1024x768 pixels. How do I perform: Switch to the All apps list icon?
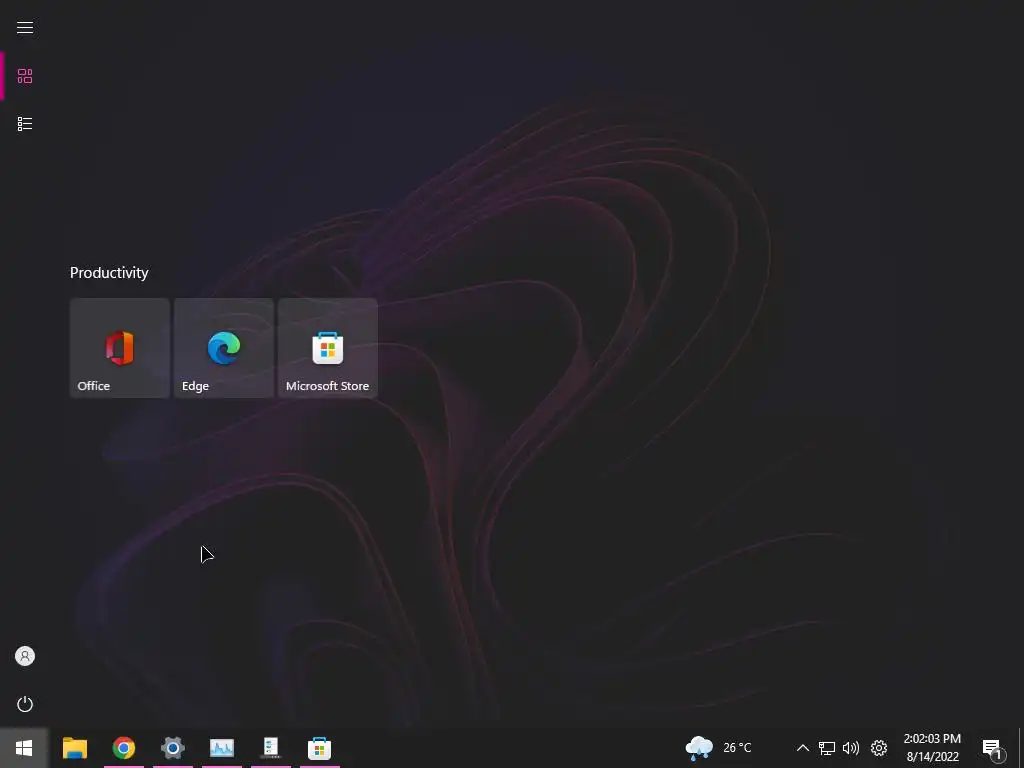pyautogui.click(x=25, y=124)
